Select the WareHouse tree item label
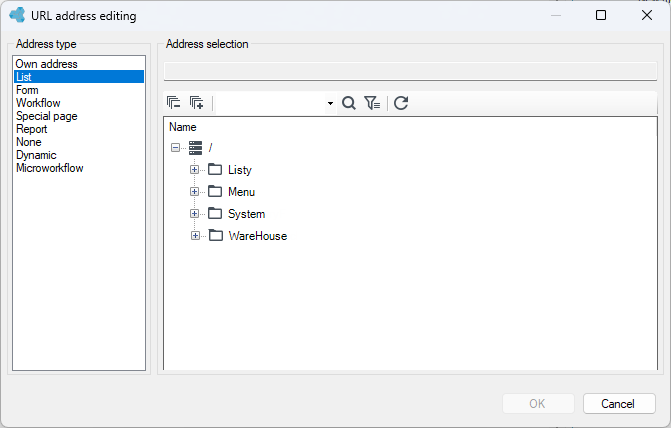Screen dimensions: 671x428 (x=258, y=236)
